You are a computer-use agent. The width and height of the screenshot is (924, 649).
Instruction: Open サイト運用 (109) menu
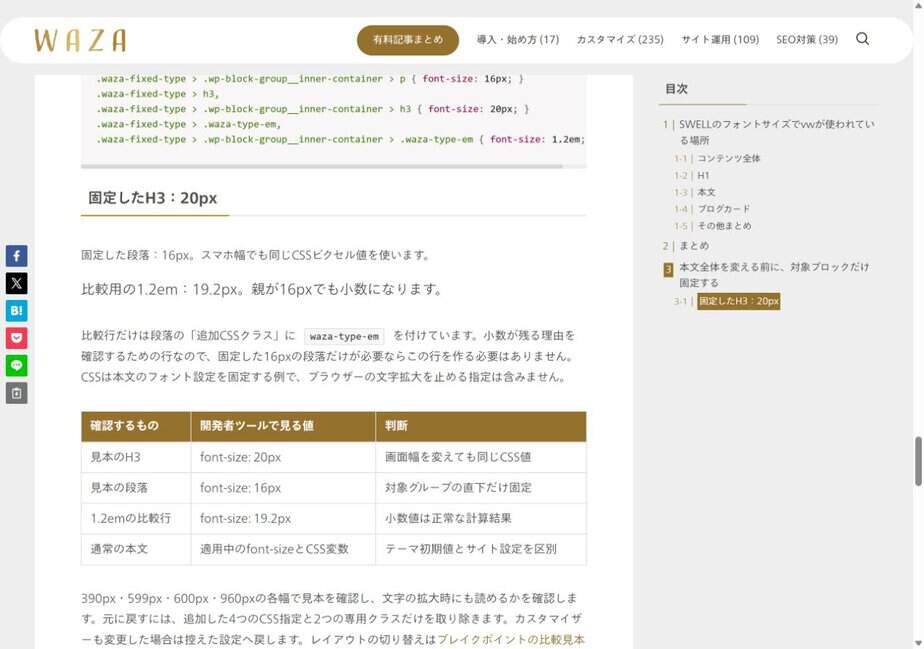720,39
